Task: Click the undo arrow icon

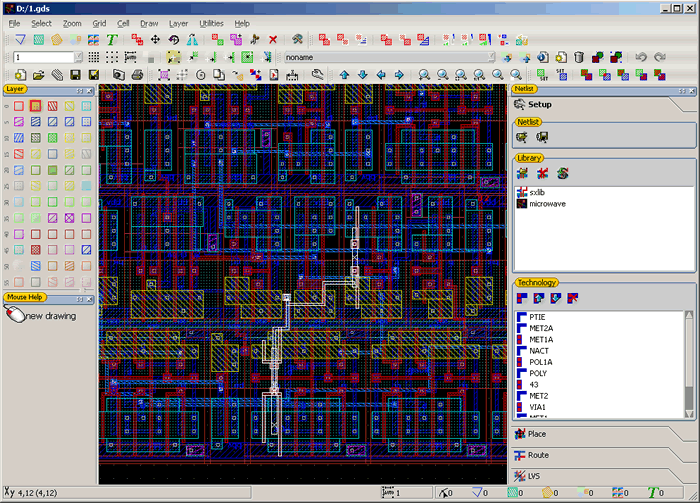Action: pyautogui.click(x=641, y=57)
